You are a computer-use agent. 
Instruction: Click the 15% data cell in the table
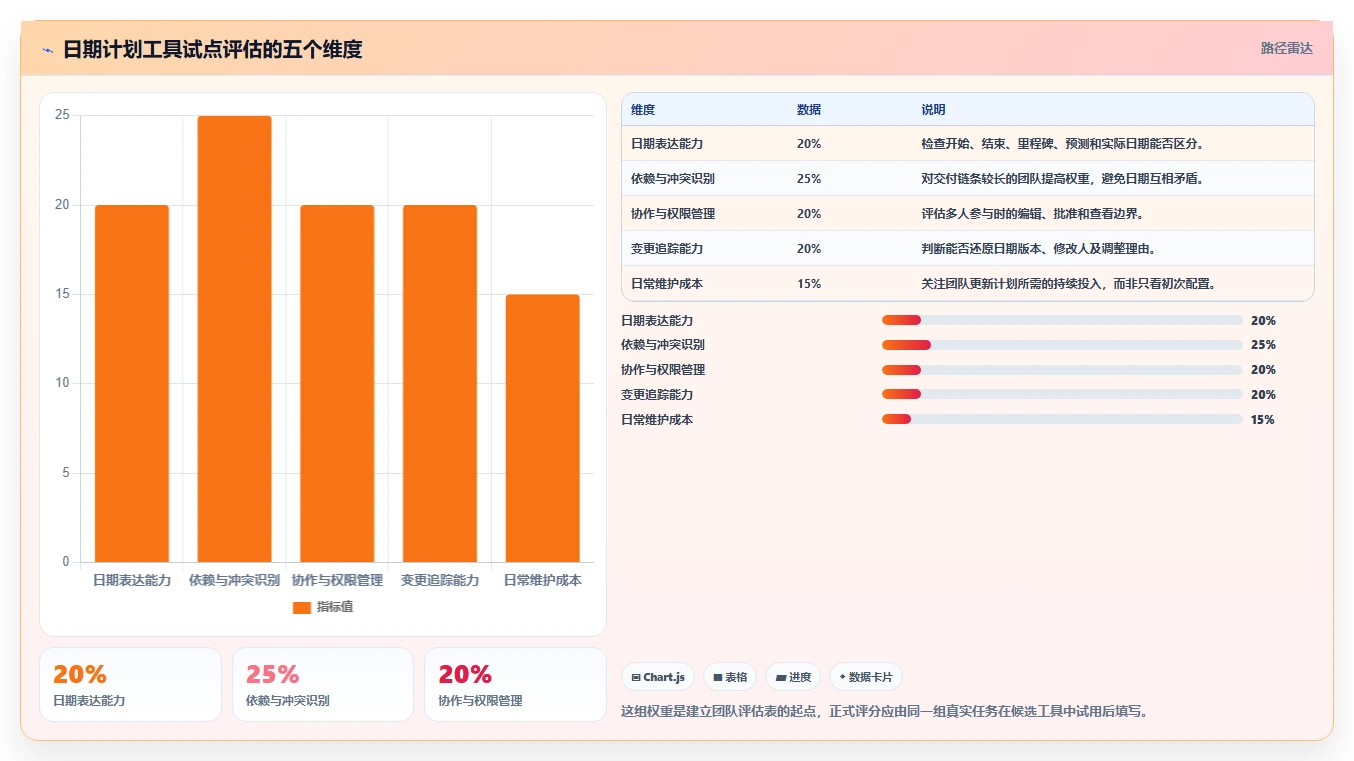[849, 283]
